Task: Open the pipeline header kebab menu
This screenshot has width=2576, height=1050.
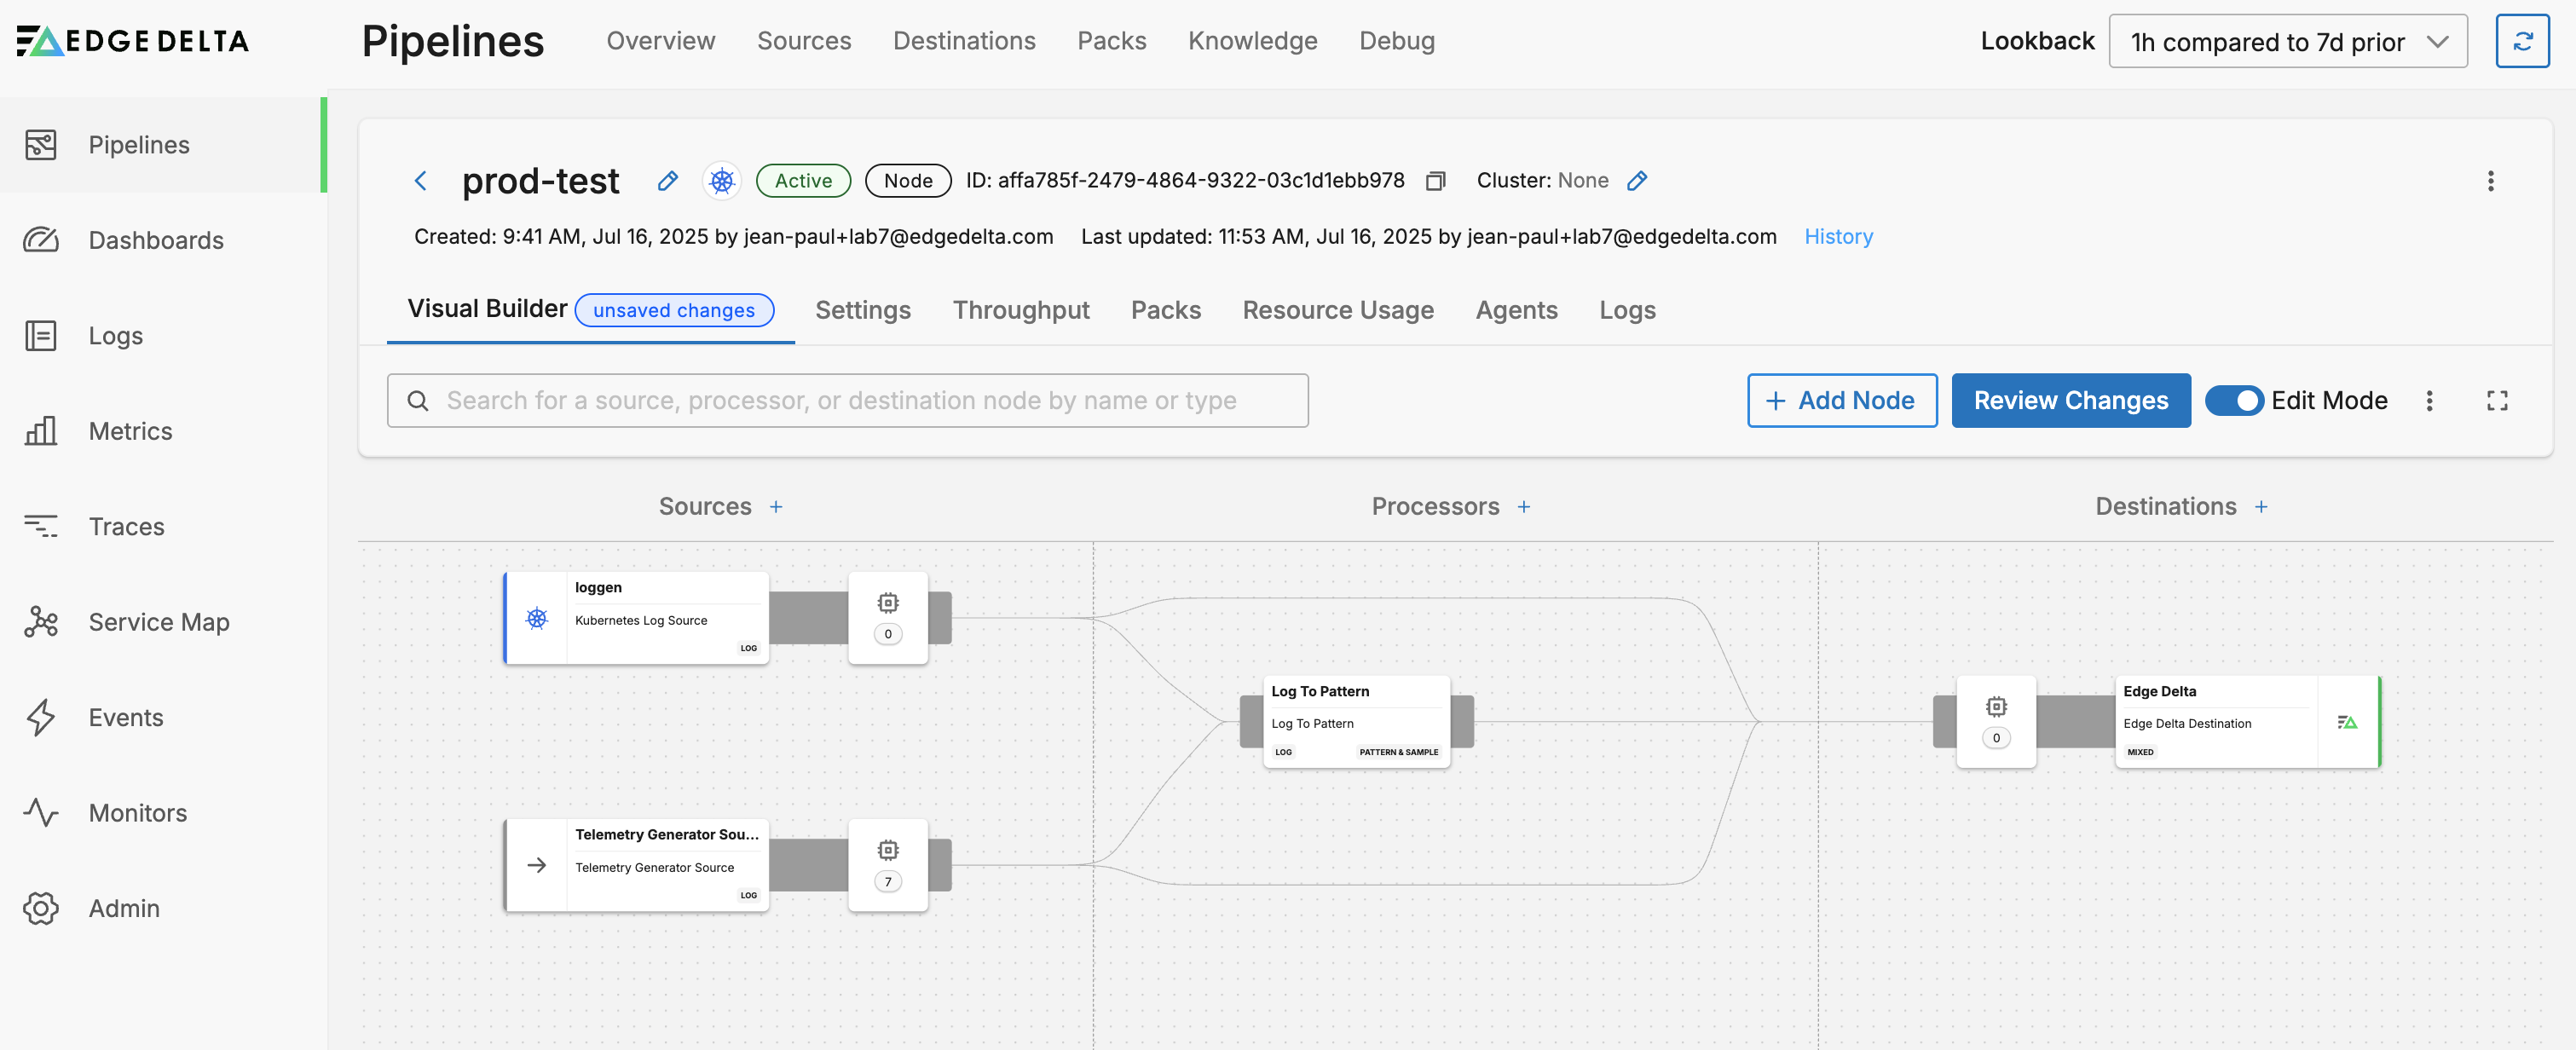Action: point(2491,181)
